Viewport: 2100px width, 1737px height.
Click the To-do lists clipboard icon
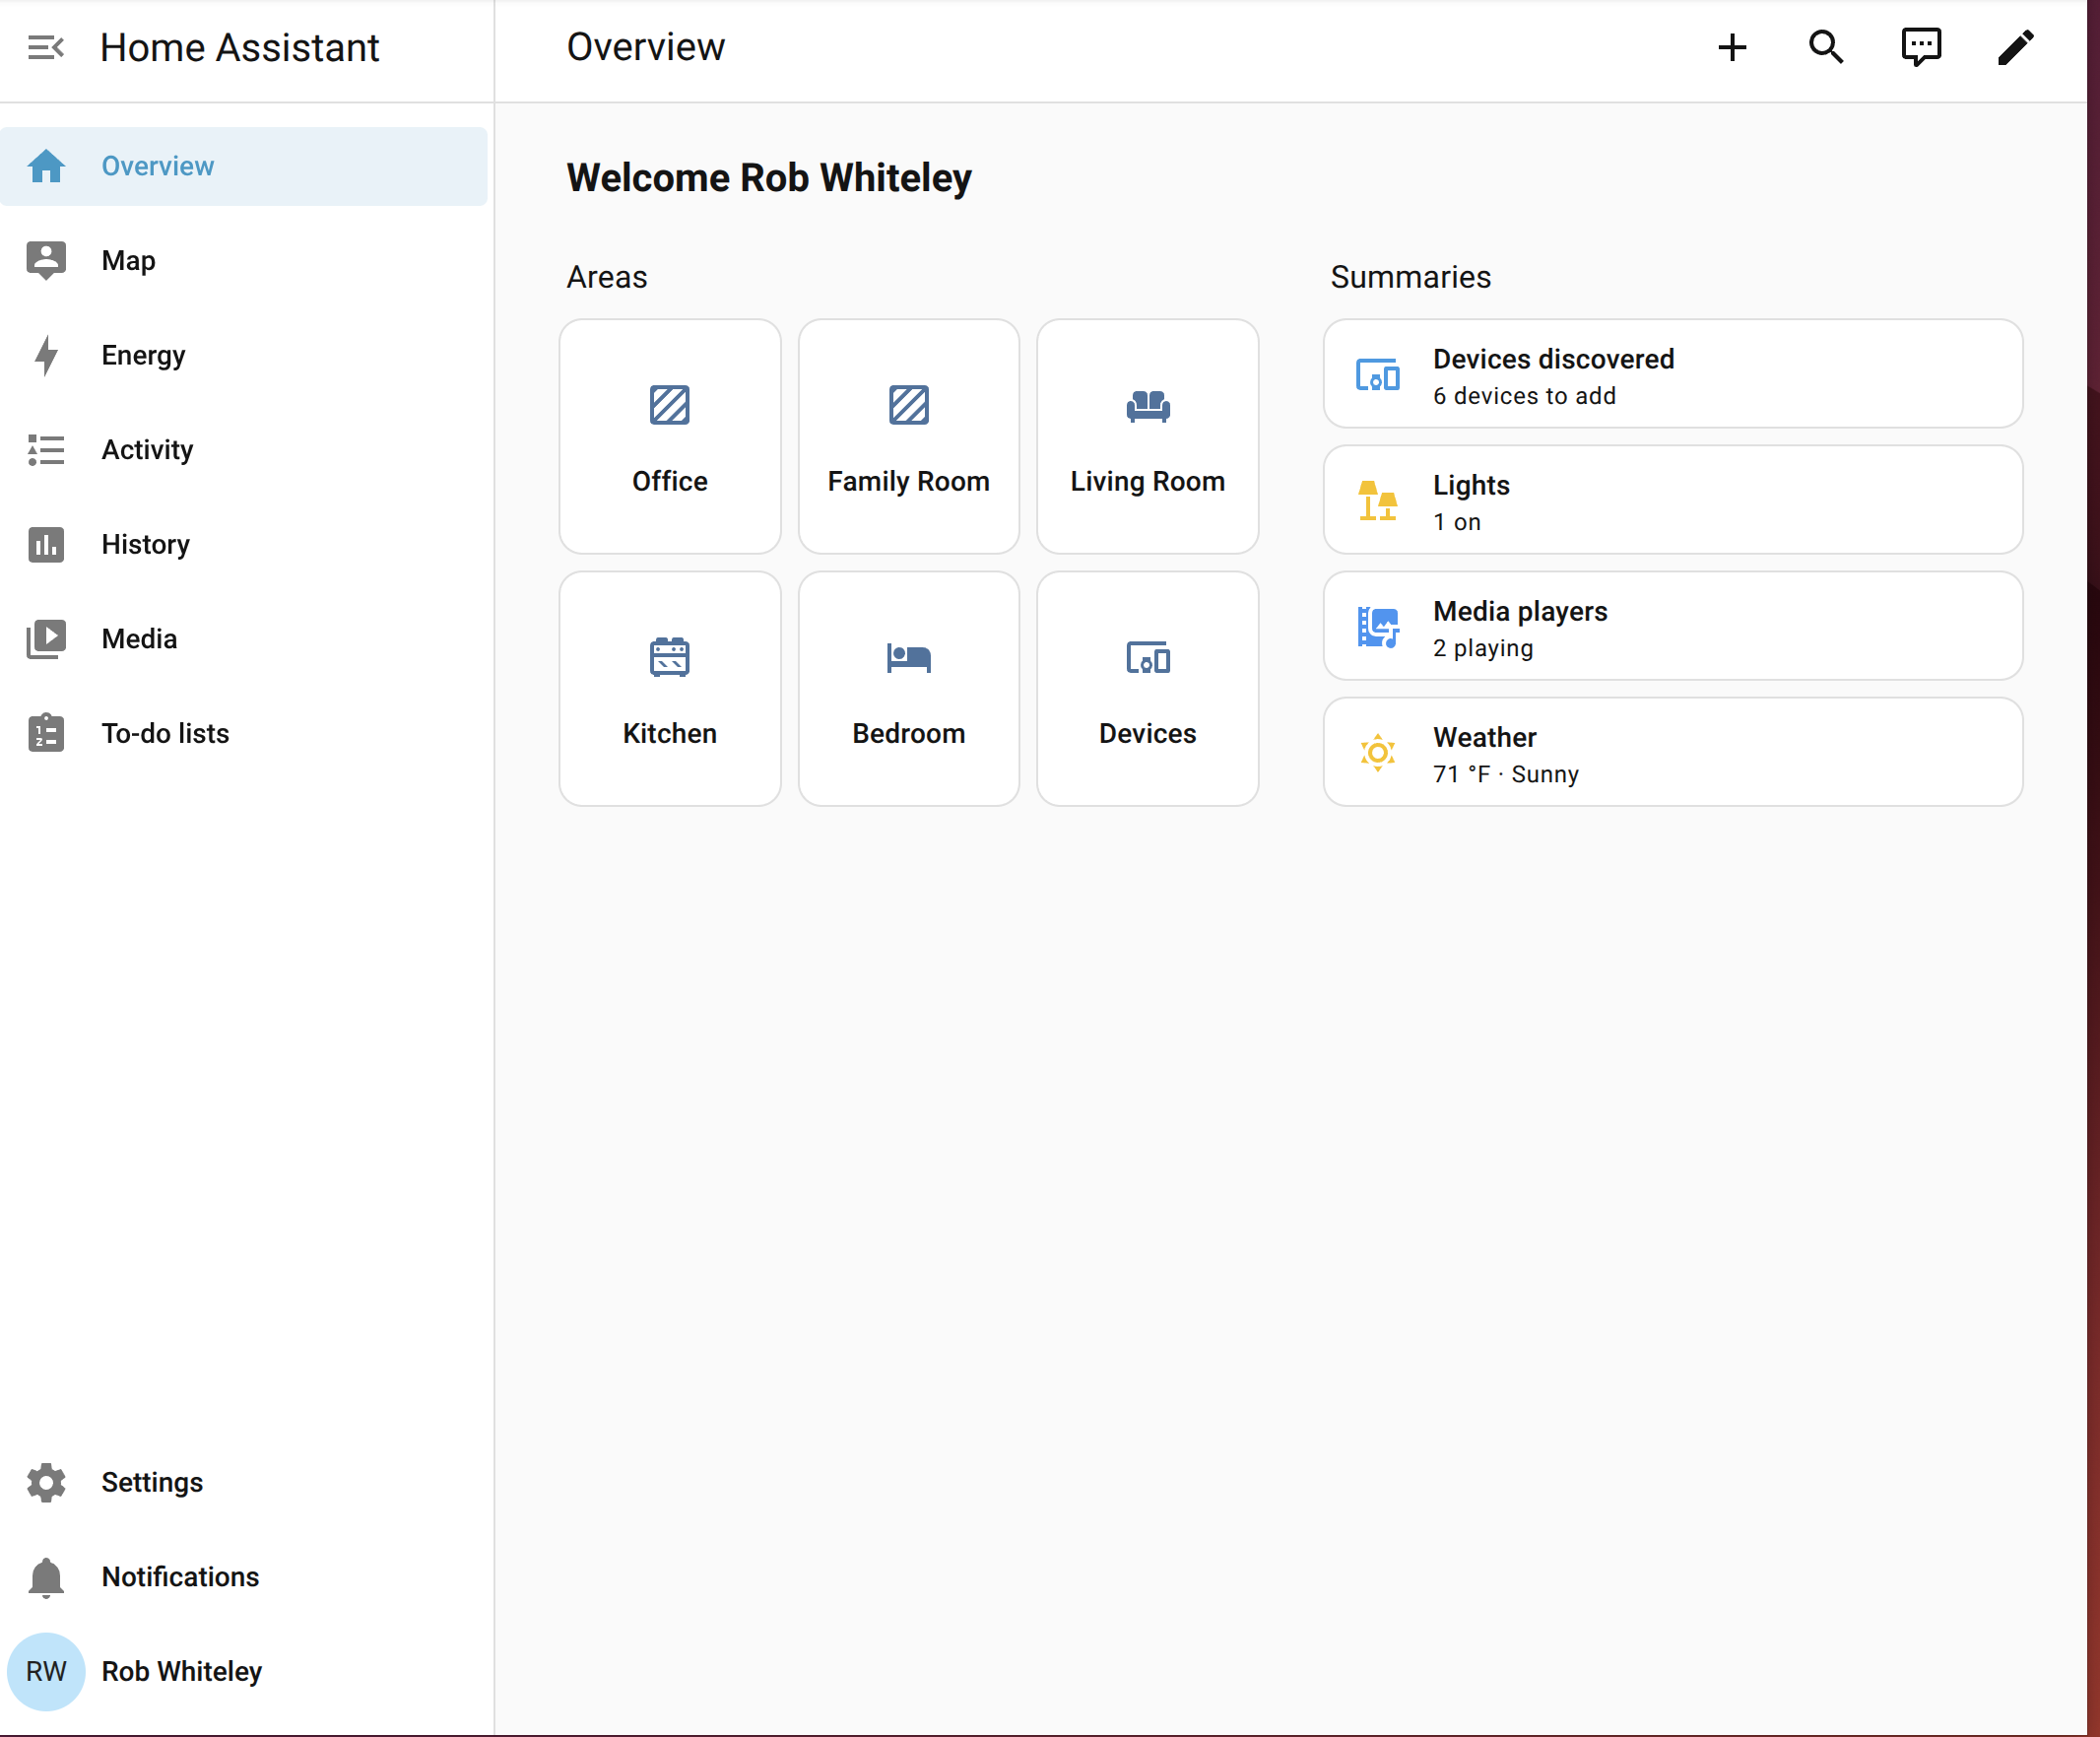click(46, 733)
